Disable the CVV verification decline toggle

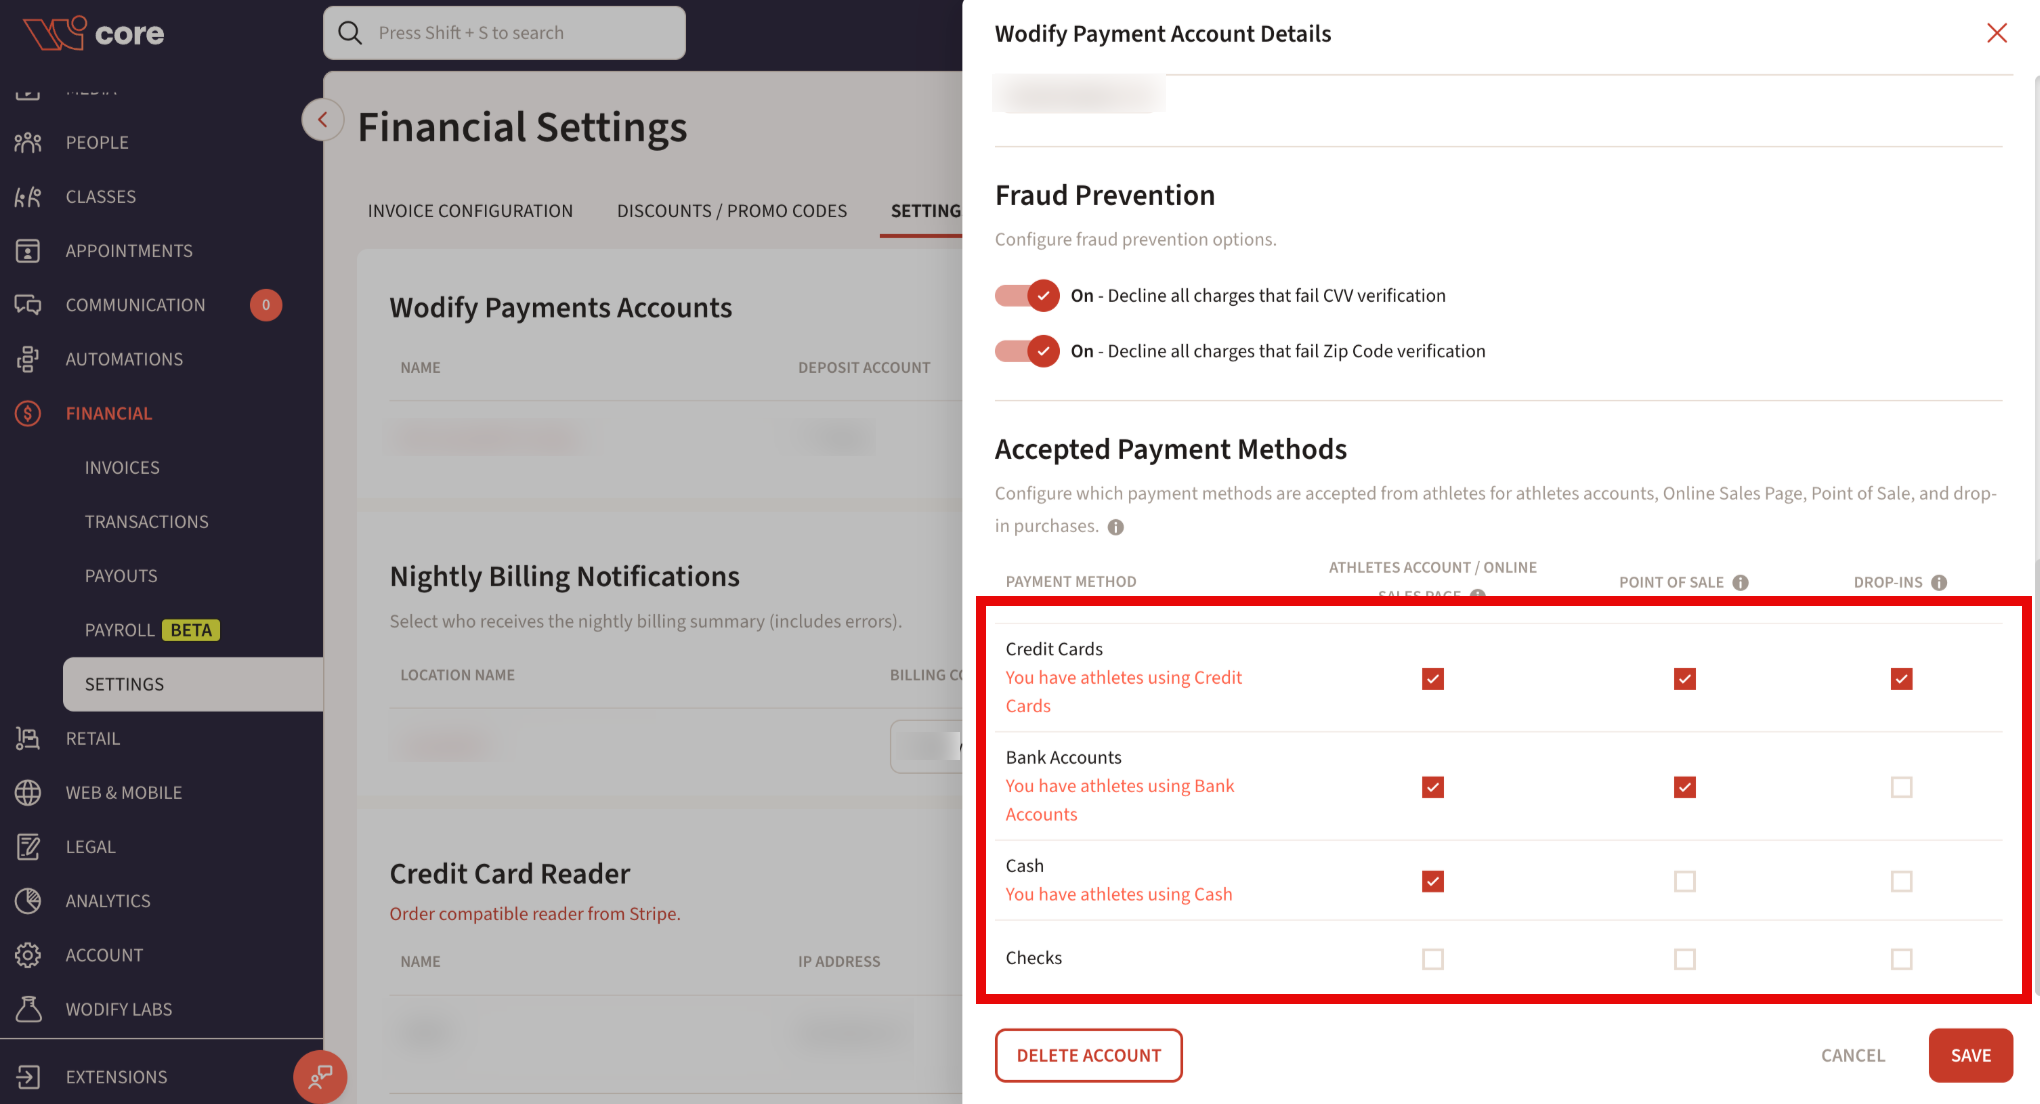(x=1027, y=296)
